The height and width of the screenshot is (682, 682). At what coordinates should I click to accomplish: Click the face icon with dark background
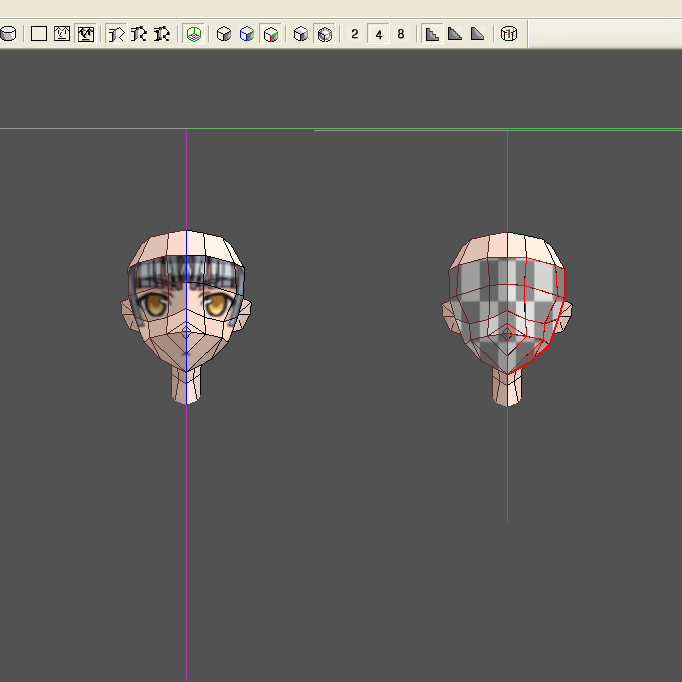coord(85,34)
